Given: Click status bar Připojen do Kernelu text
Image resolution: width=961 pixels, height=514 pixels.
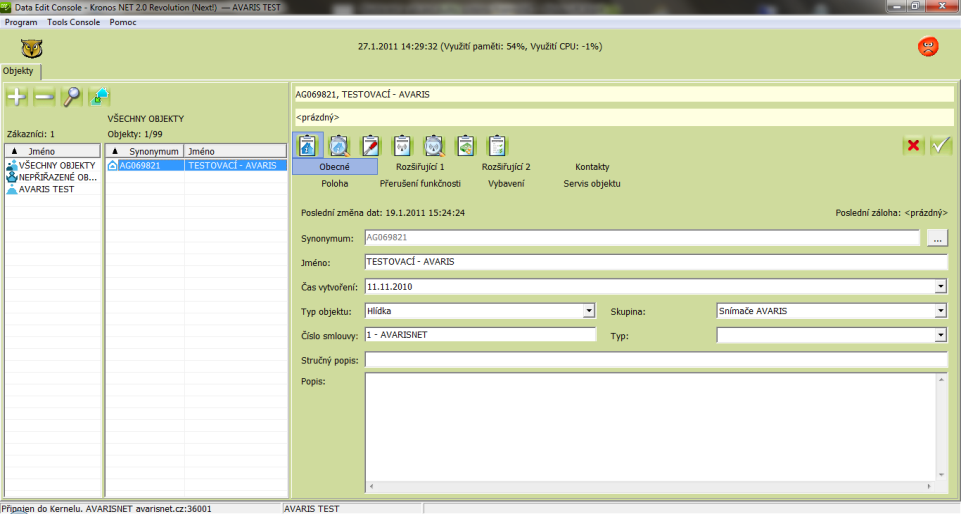Looking at the screenshot, I should pyautogui.click(x=106, y=508).
